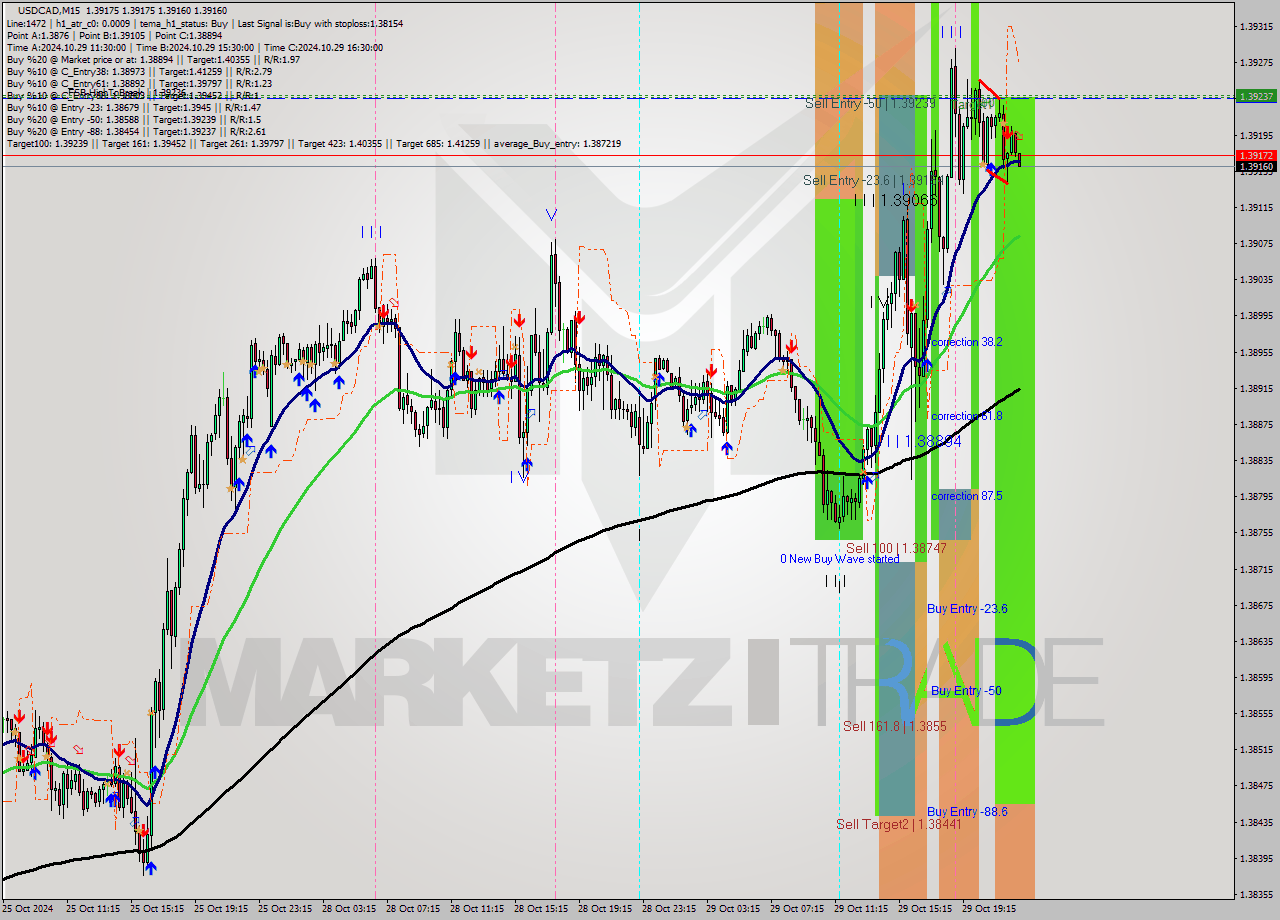The image size is (1280, 920).
Task: Click the '1.38894' wave label
Action: click(x=933, y=440)
